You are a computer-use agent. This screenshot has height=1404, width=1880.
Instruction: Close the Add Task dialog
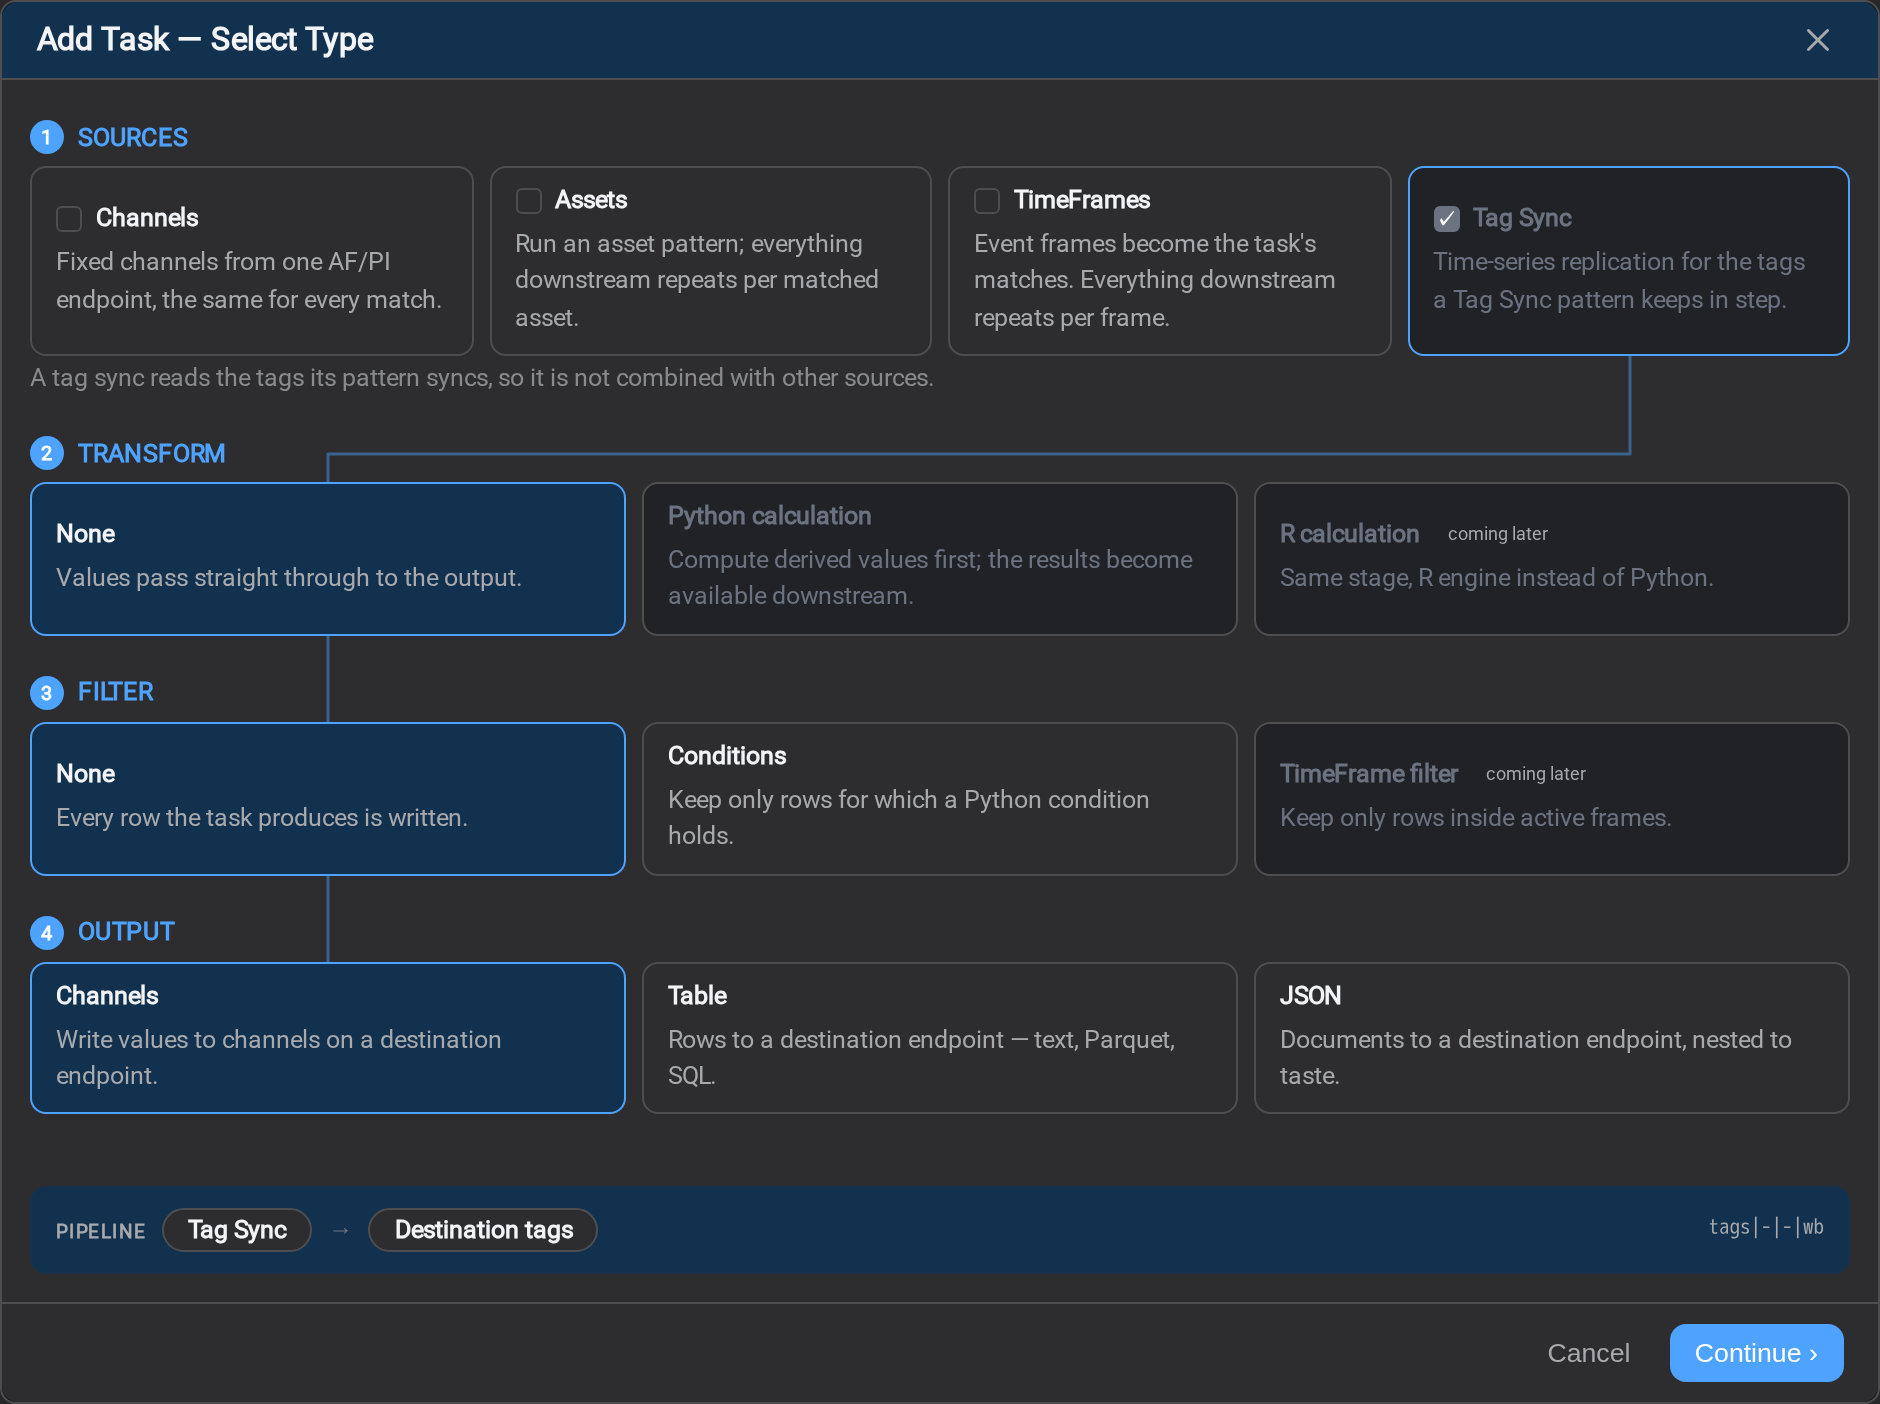1817,40
